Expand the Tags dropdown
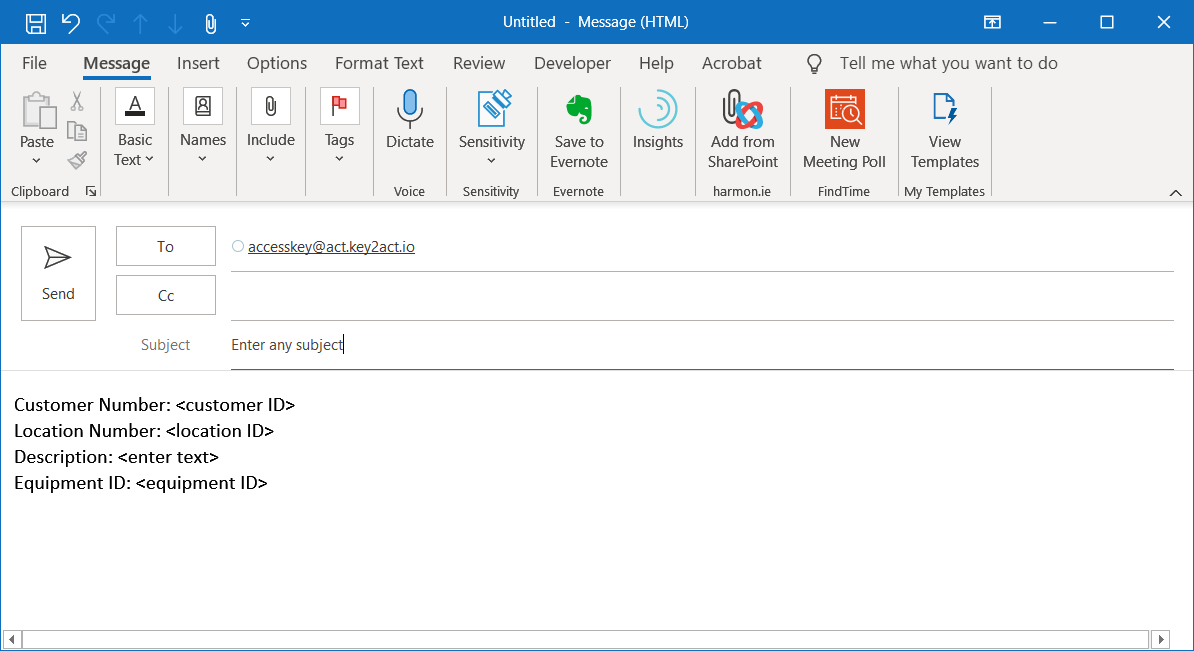The height and width of the screenshot is (651, 1194). coord(339,158)
